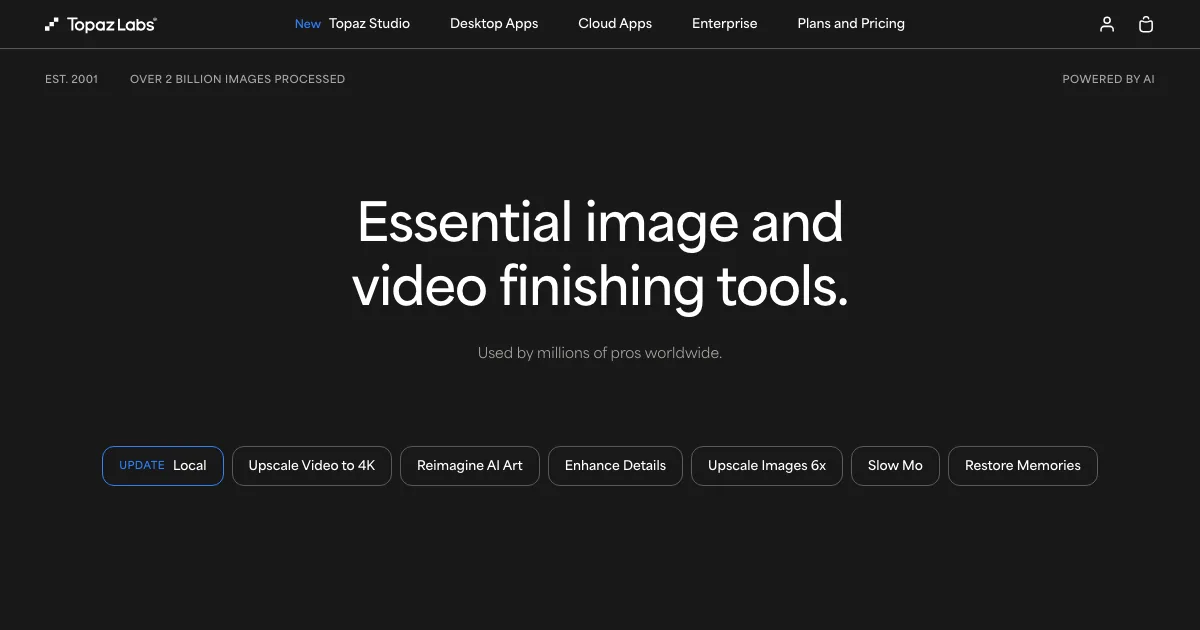Select the Local update pill

(x=163, y=466)
